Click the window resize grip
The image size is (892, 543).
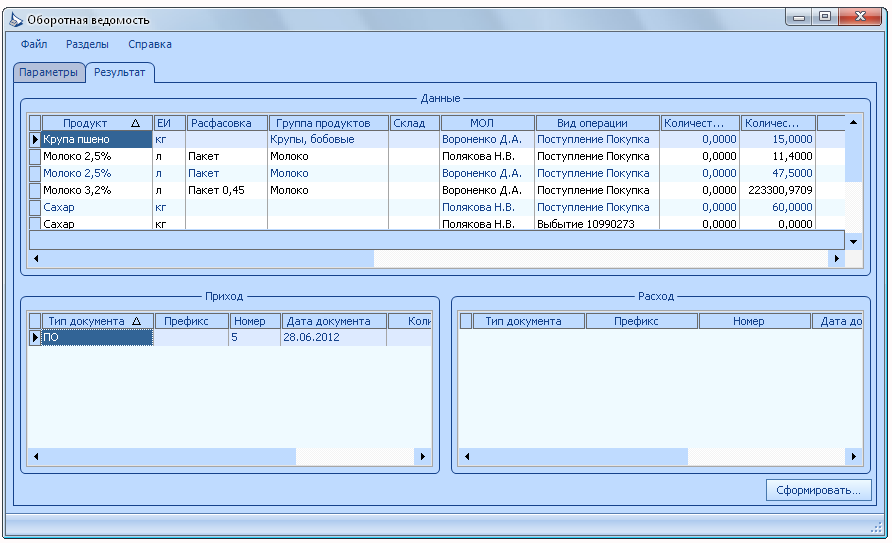(876, 528)
